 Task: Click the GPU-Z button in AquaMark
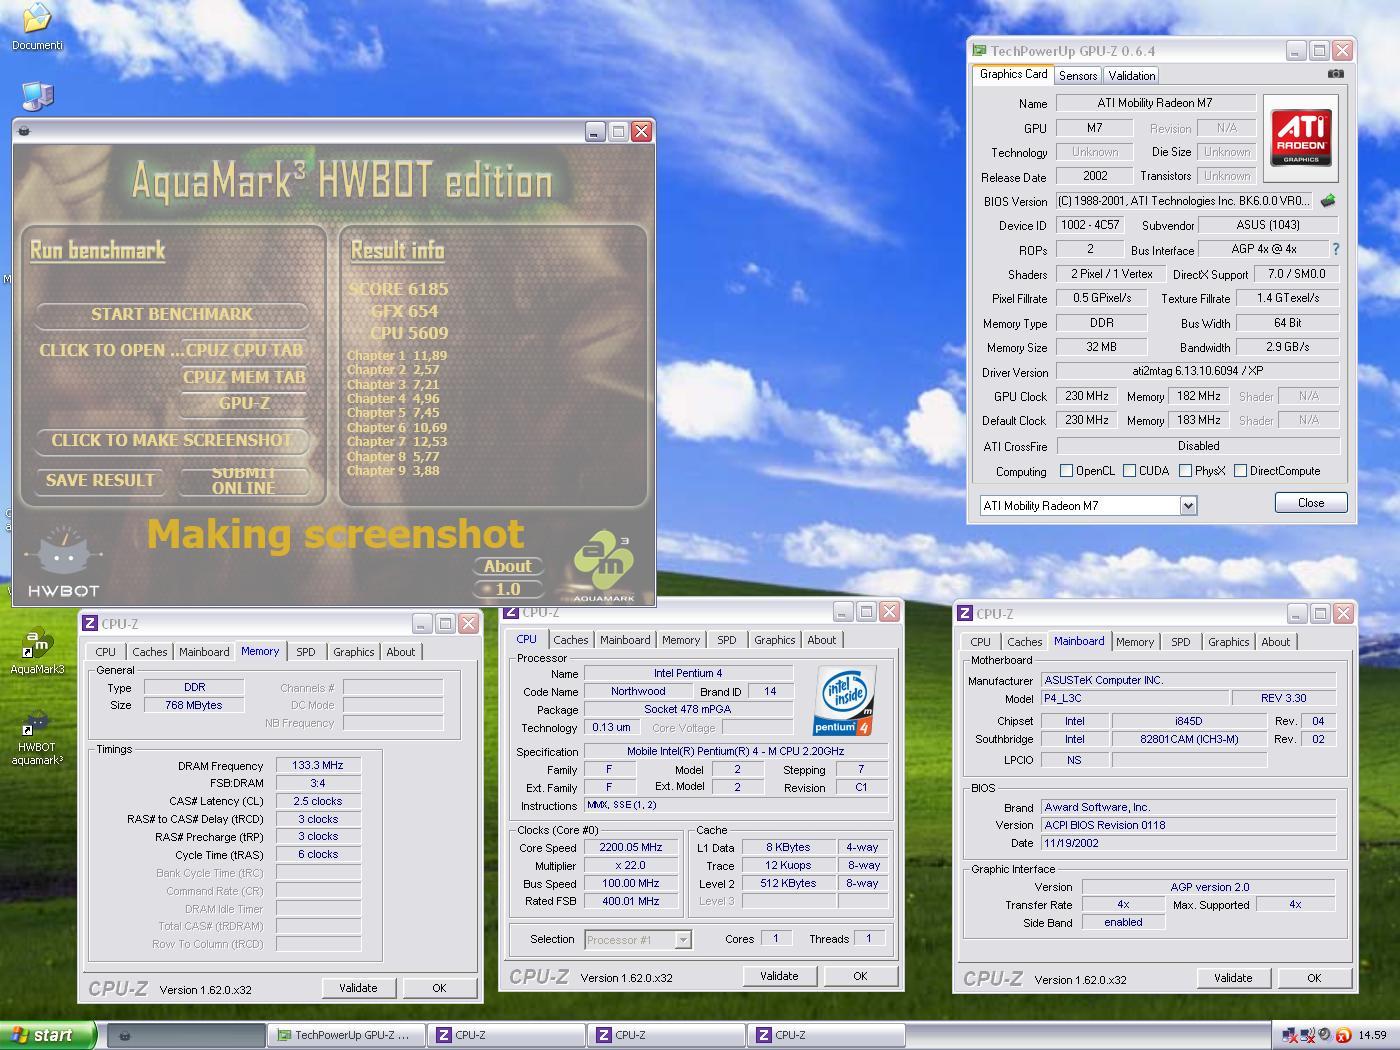pyautogui.click(x=244, y=403)
